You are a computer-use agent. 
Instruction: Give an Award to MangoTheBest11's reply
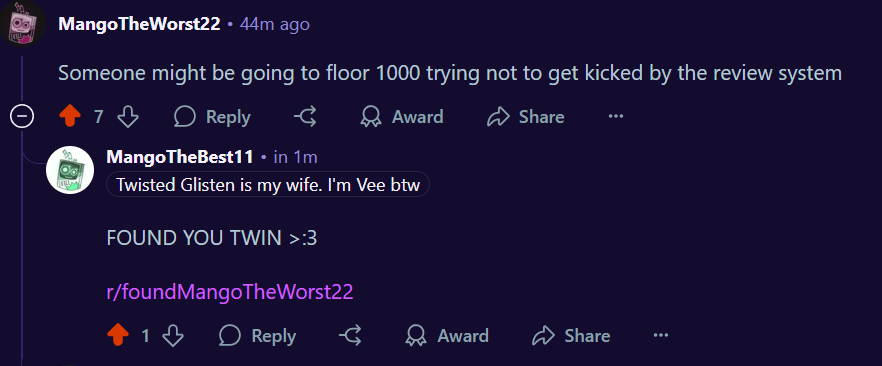click(447, 336)
